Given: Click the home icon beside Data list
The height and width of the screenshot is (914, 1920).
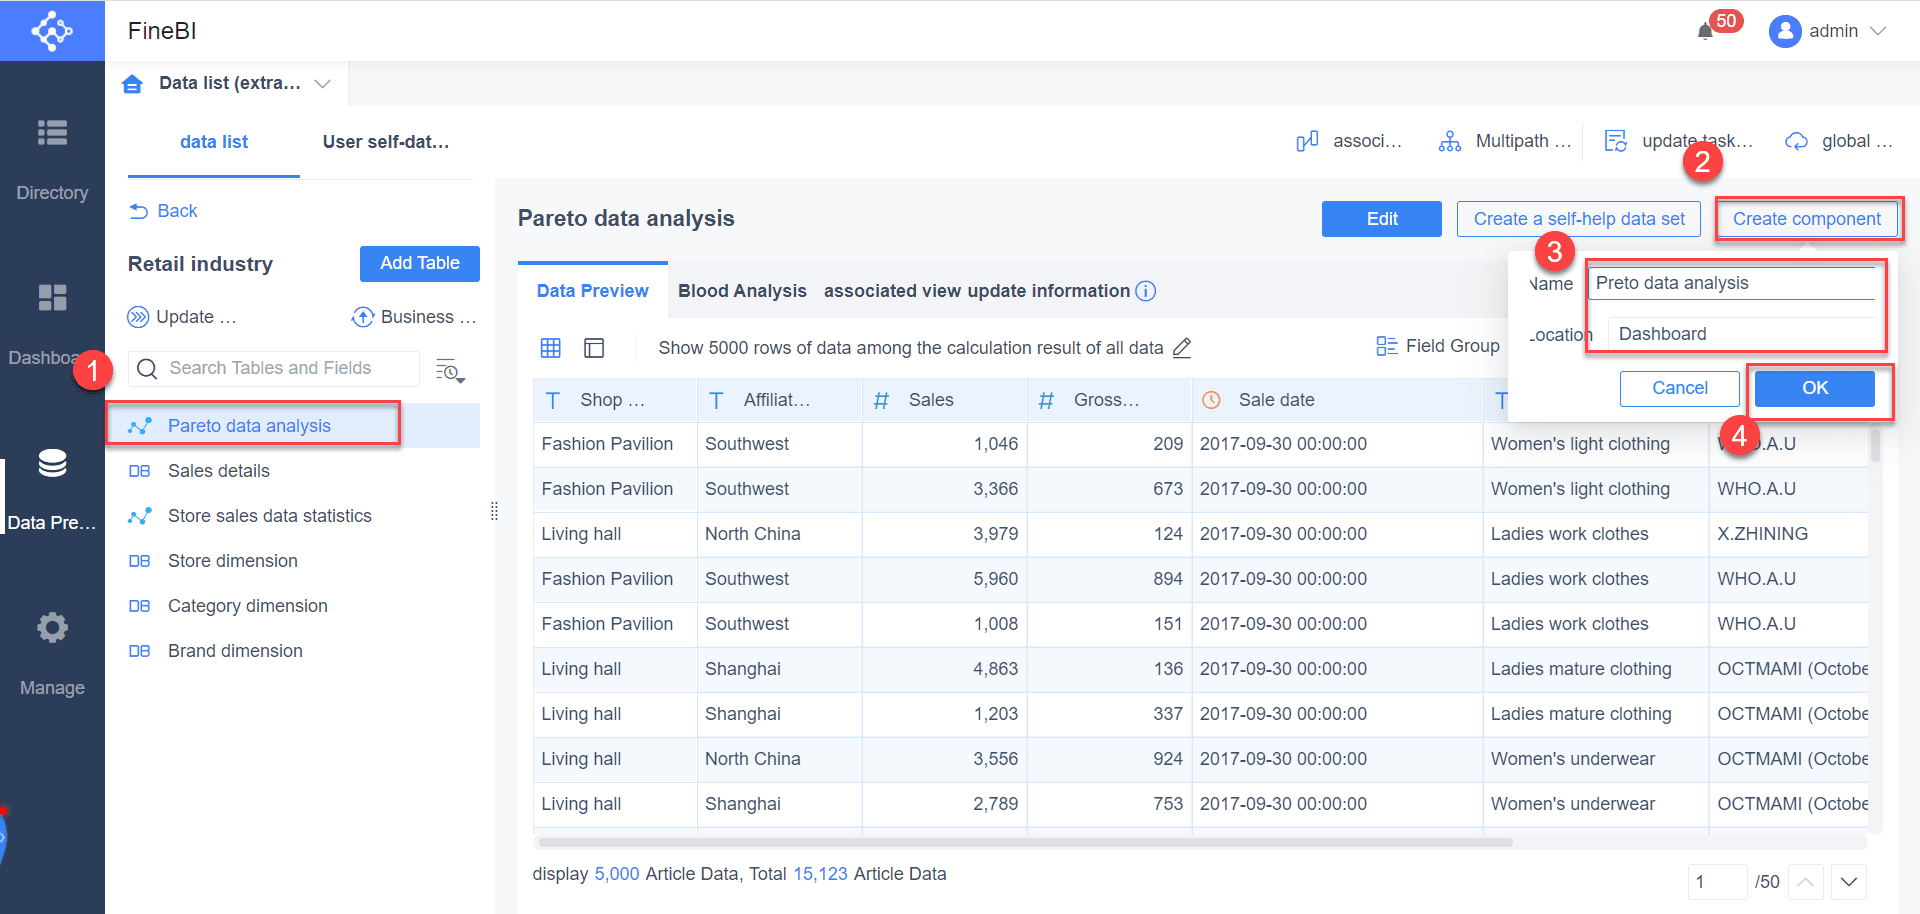Looking at the screenshot, I should tap(132, 84).
